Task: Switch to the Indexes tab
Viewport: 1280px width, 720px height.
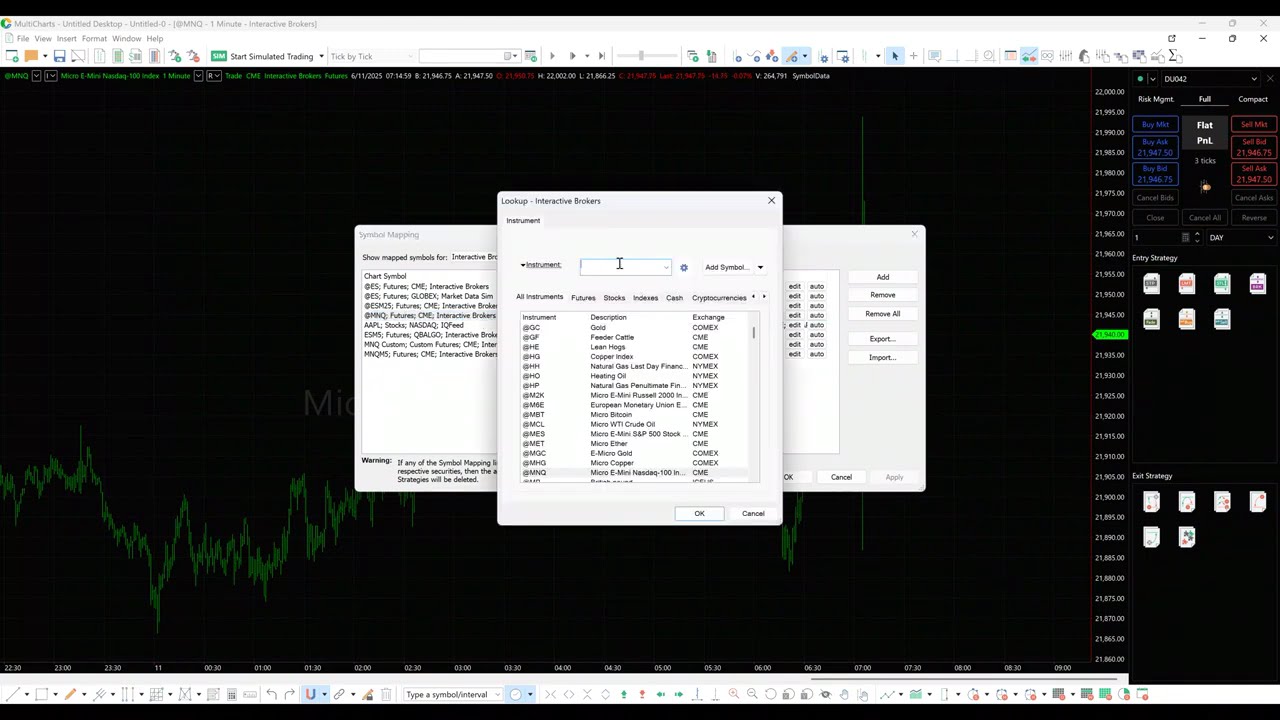Action: pos(645,297)
